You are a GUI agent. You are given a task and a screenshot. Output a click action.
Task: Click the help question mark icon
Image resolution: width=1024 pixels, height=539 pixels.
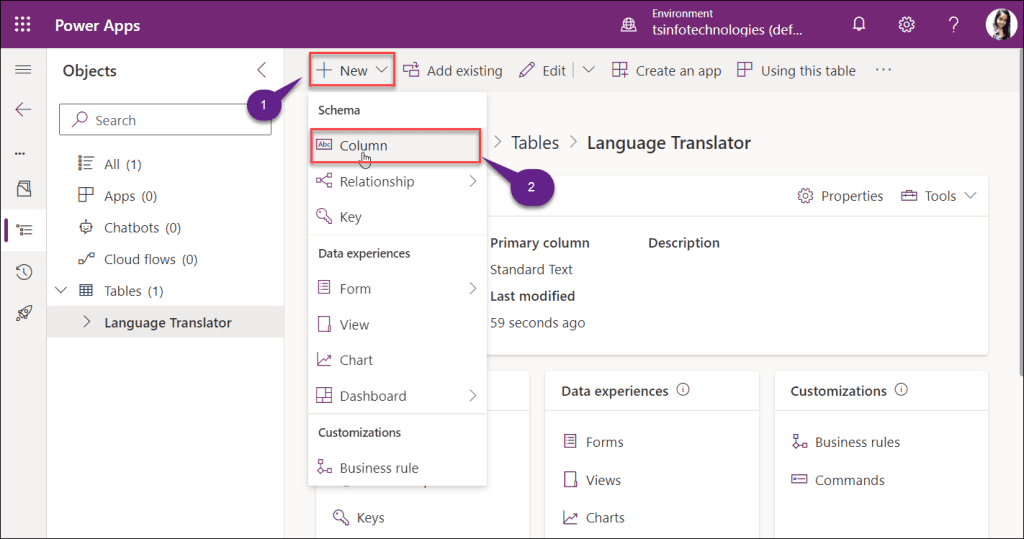(953, 25)
